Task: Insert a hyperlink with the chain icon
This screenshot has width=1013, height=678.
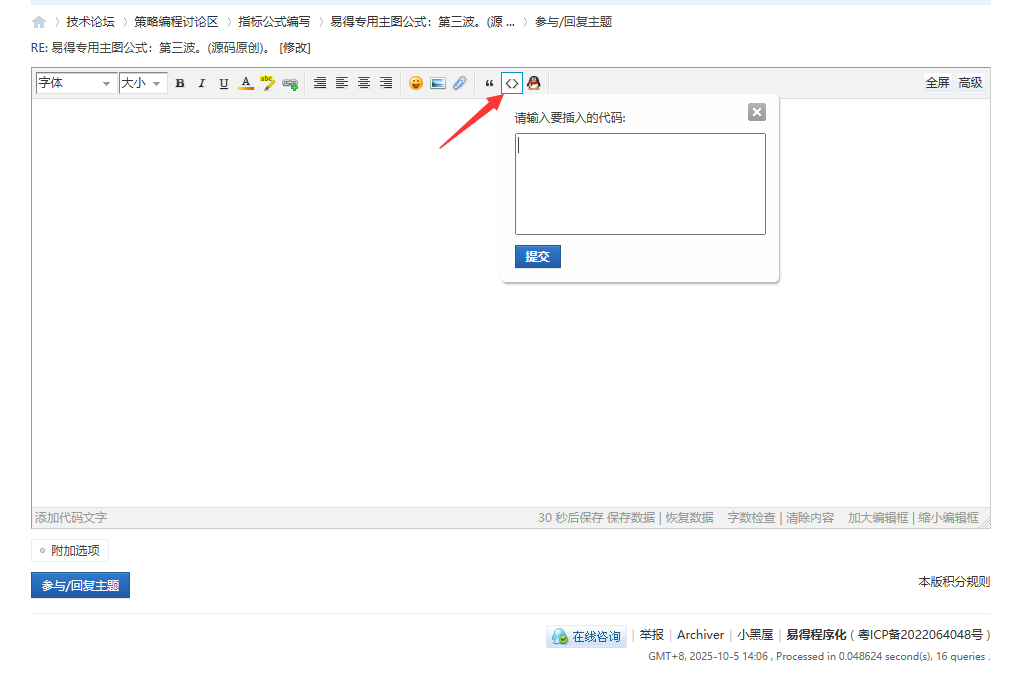Action: [x=290, y=83]
